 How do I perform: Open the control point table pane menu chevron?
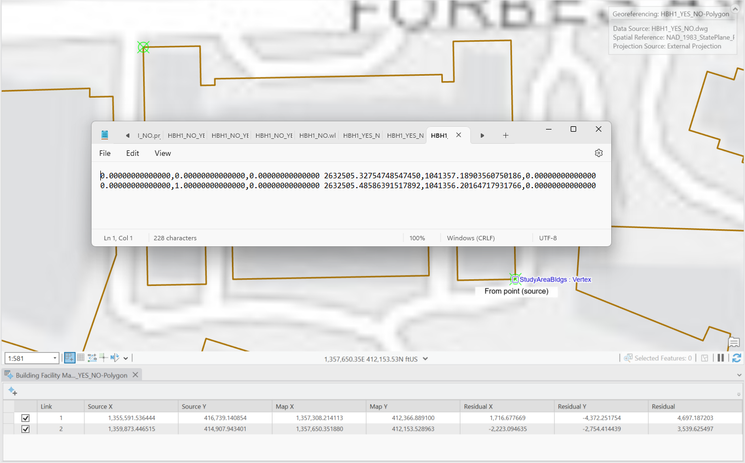739,376
